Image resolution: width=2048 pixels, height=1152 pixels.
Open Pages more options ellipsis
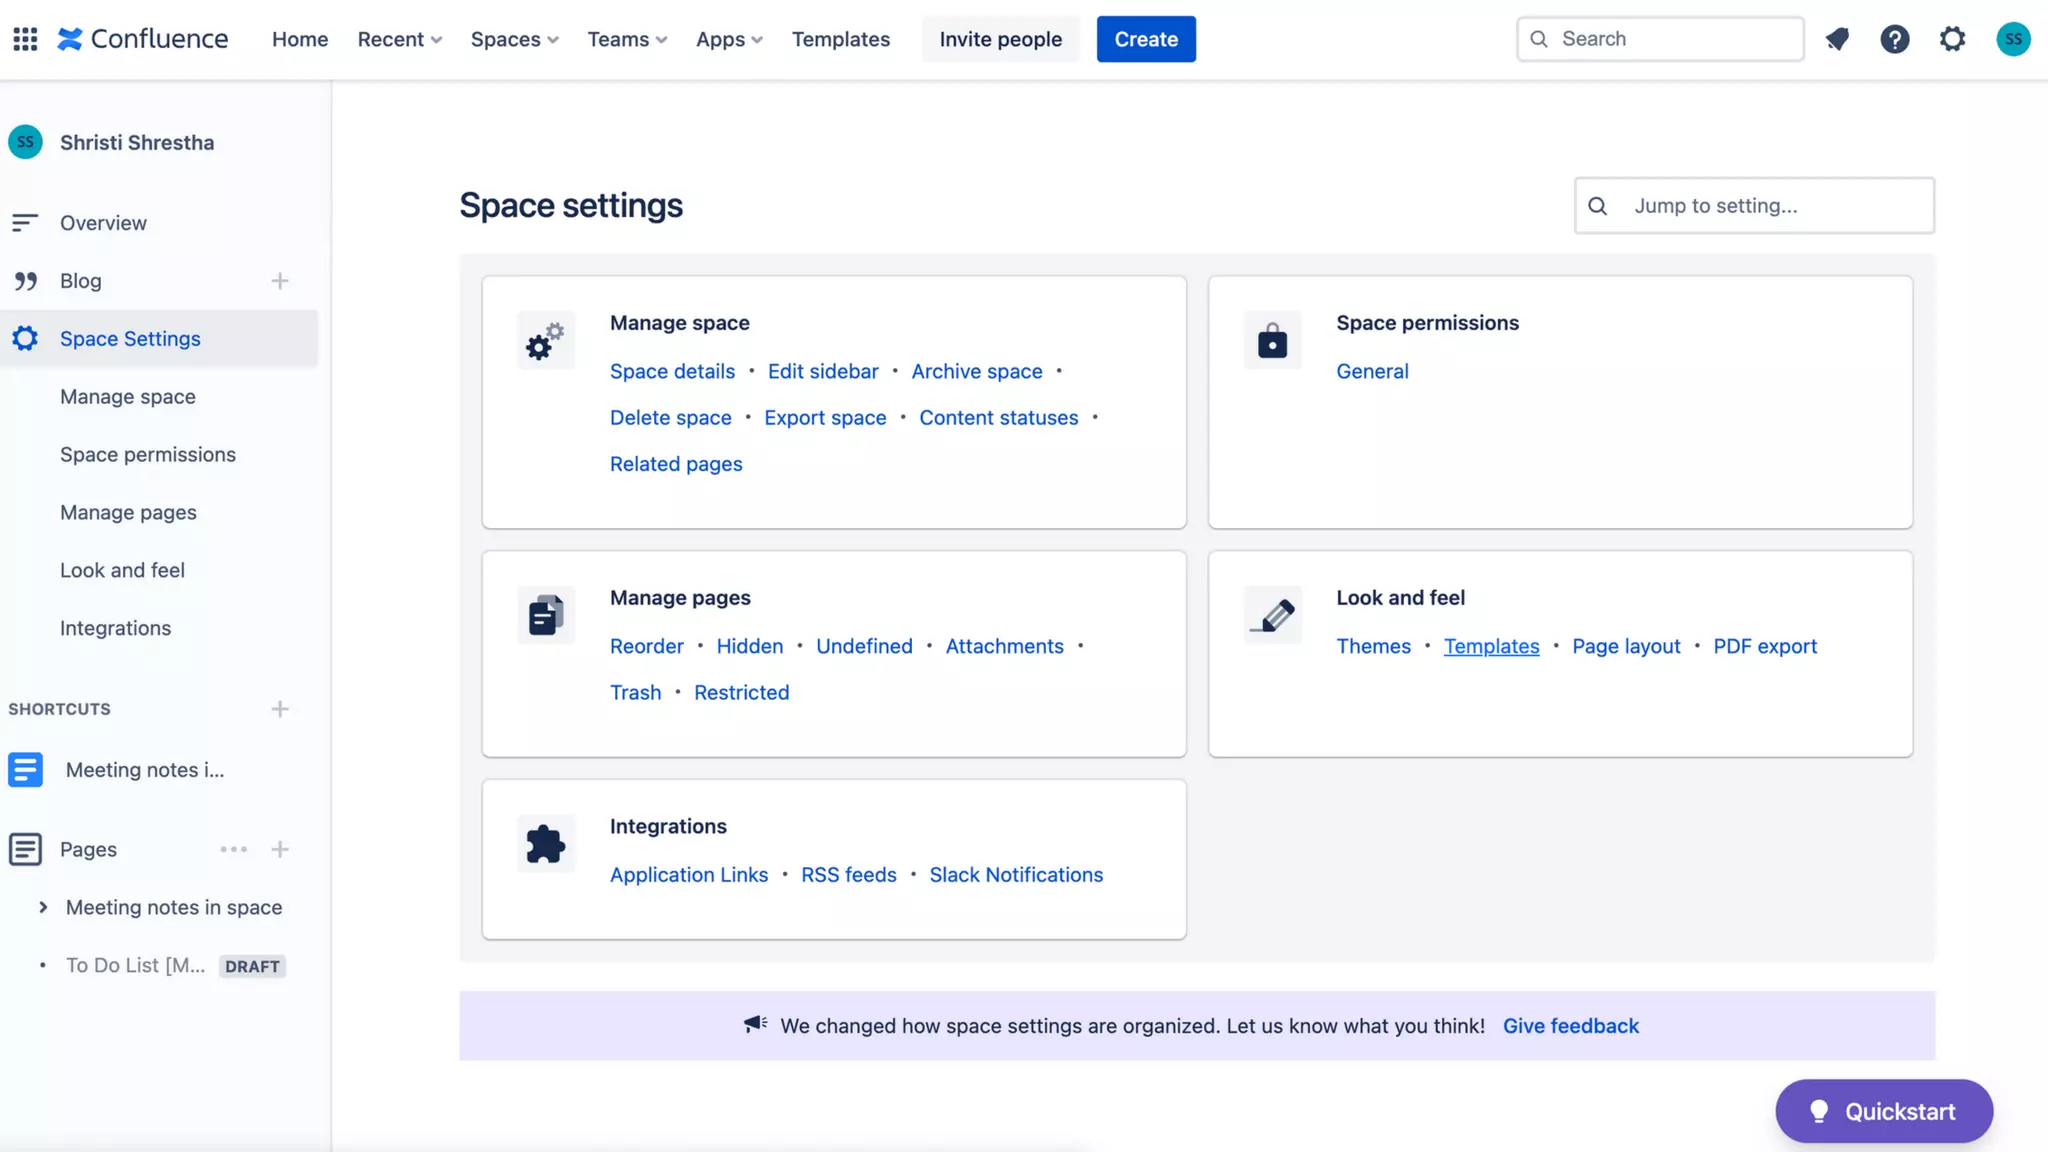coord(233,849)
